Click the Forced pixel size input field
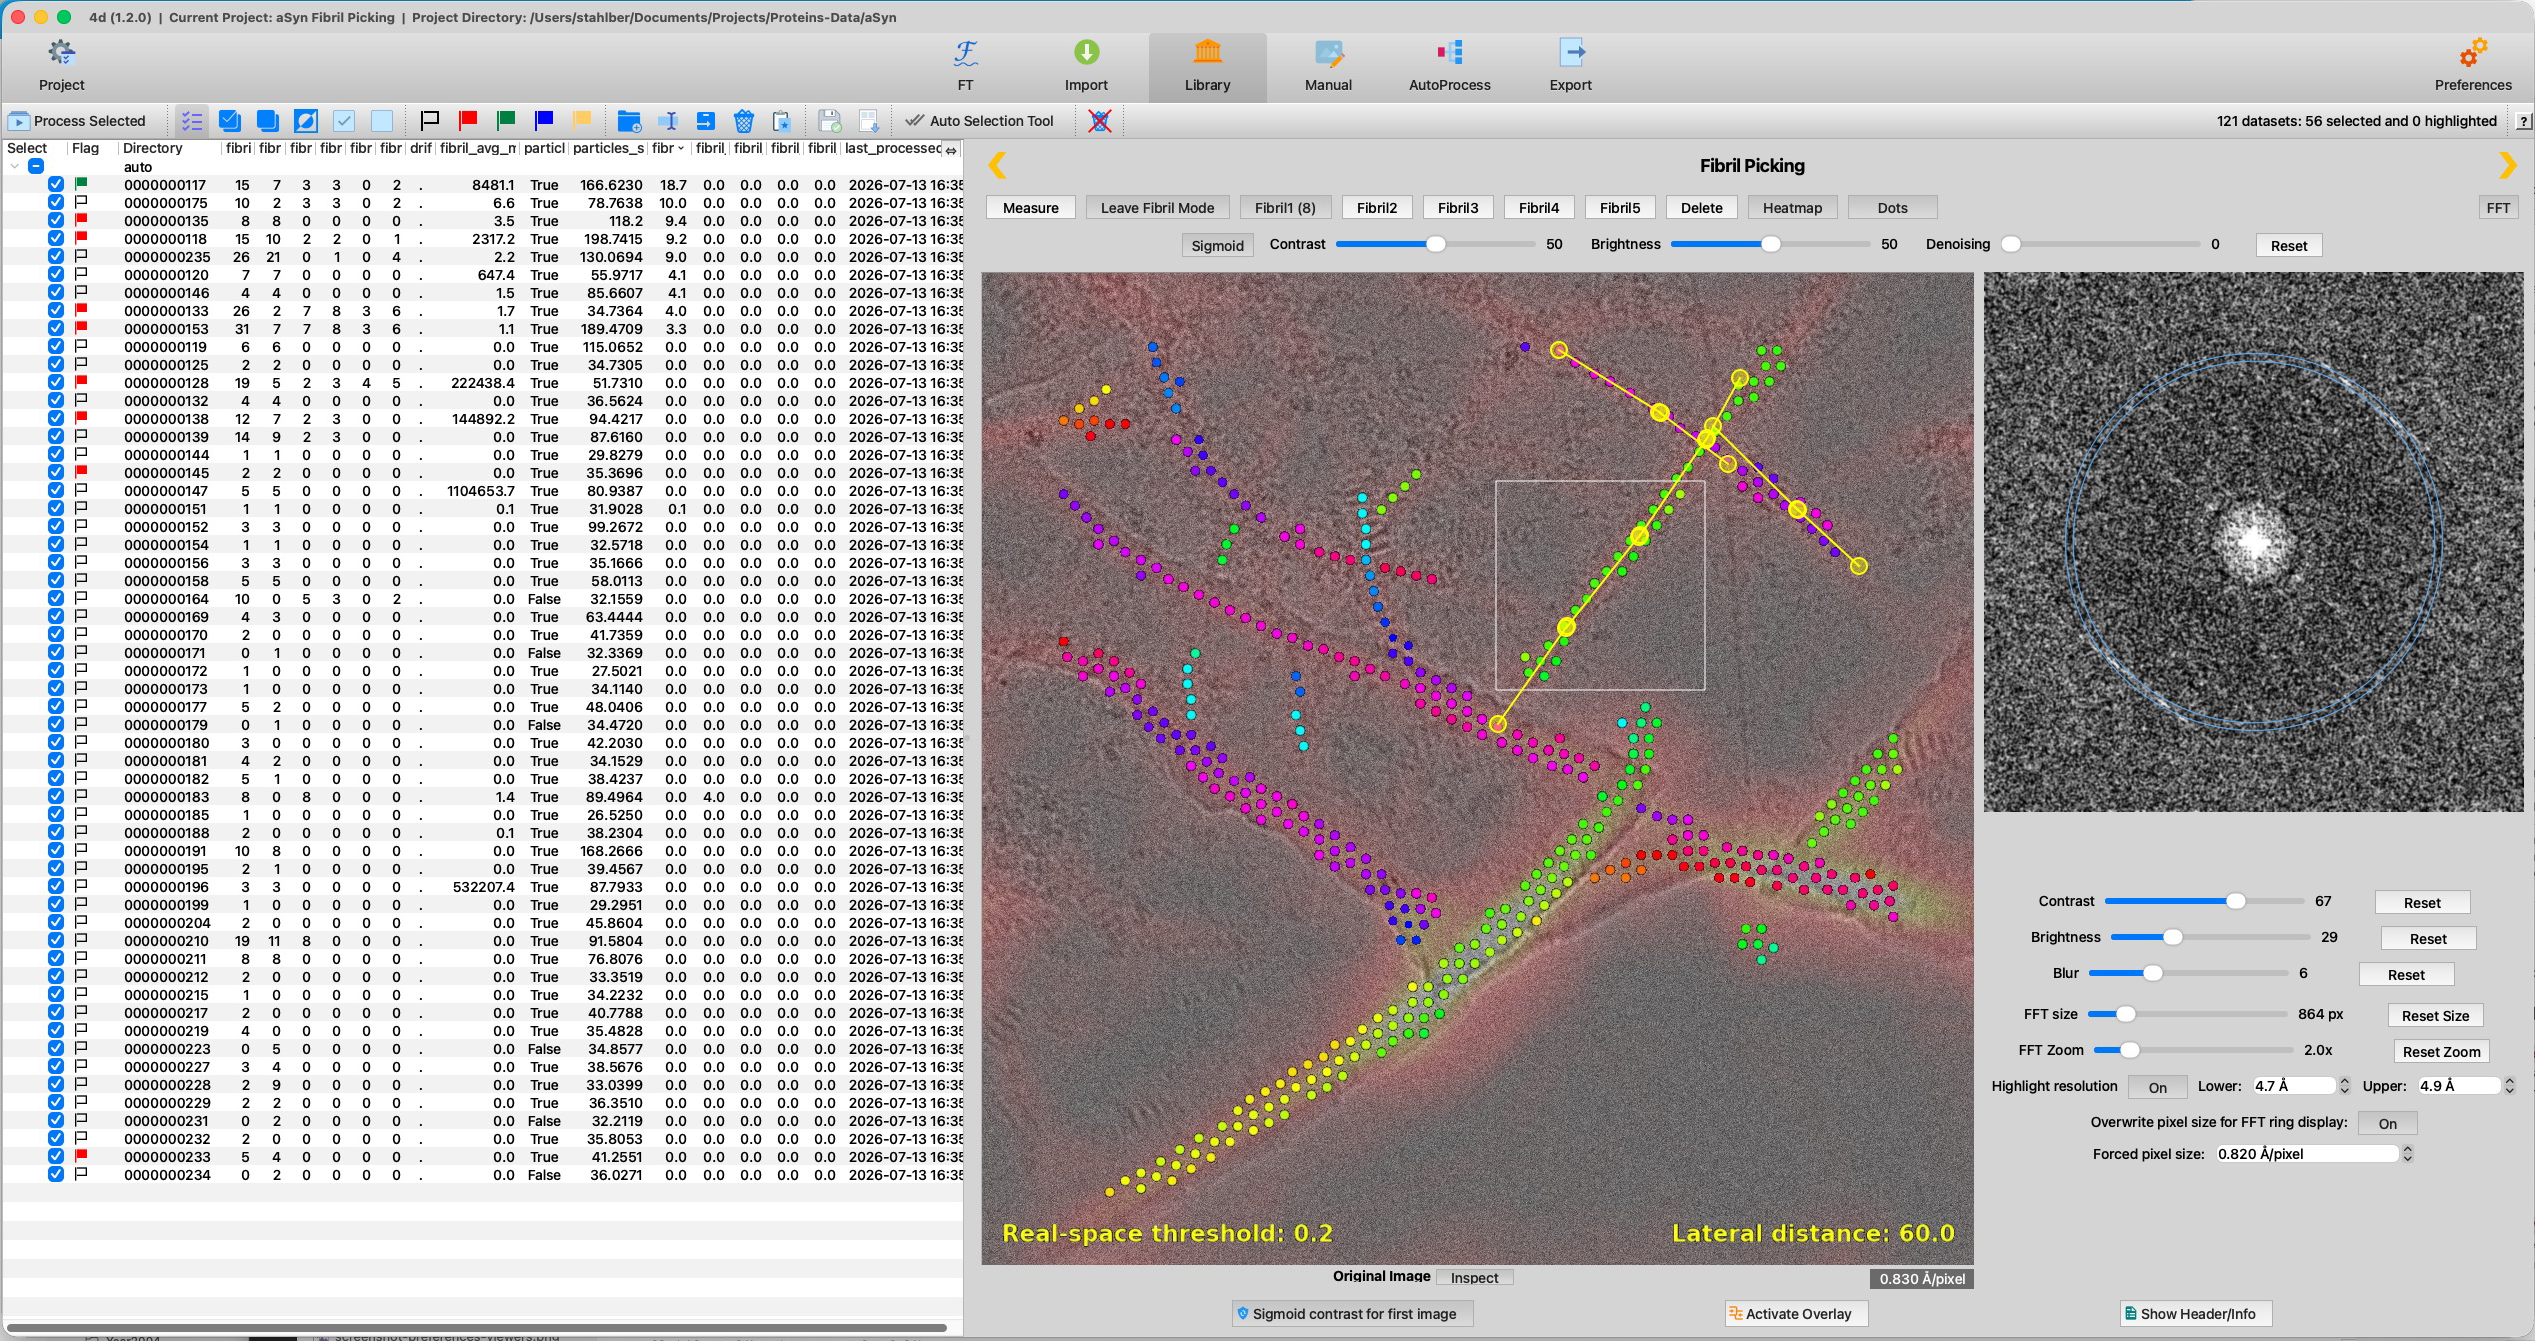Viewport: 2535px width, 1341px height. [x=2306, y=1154]
